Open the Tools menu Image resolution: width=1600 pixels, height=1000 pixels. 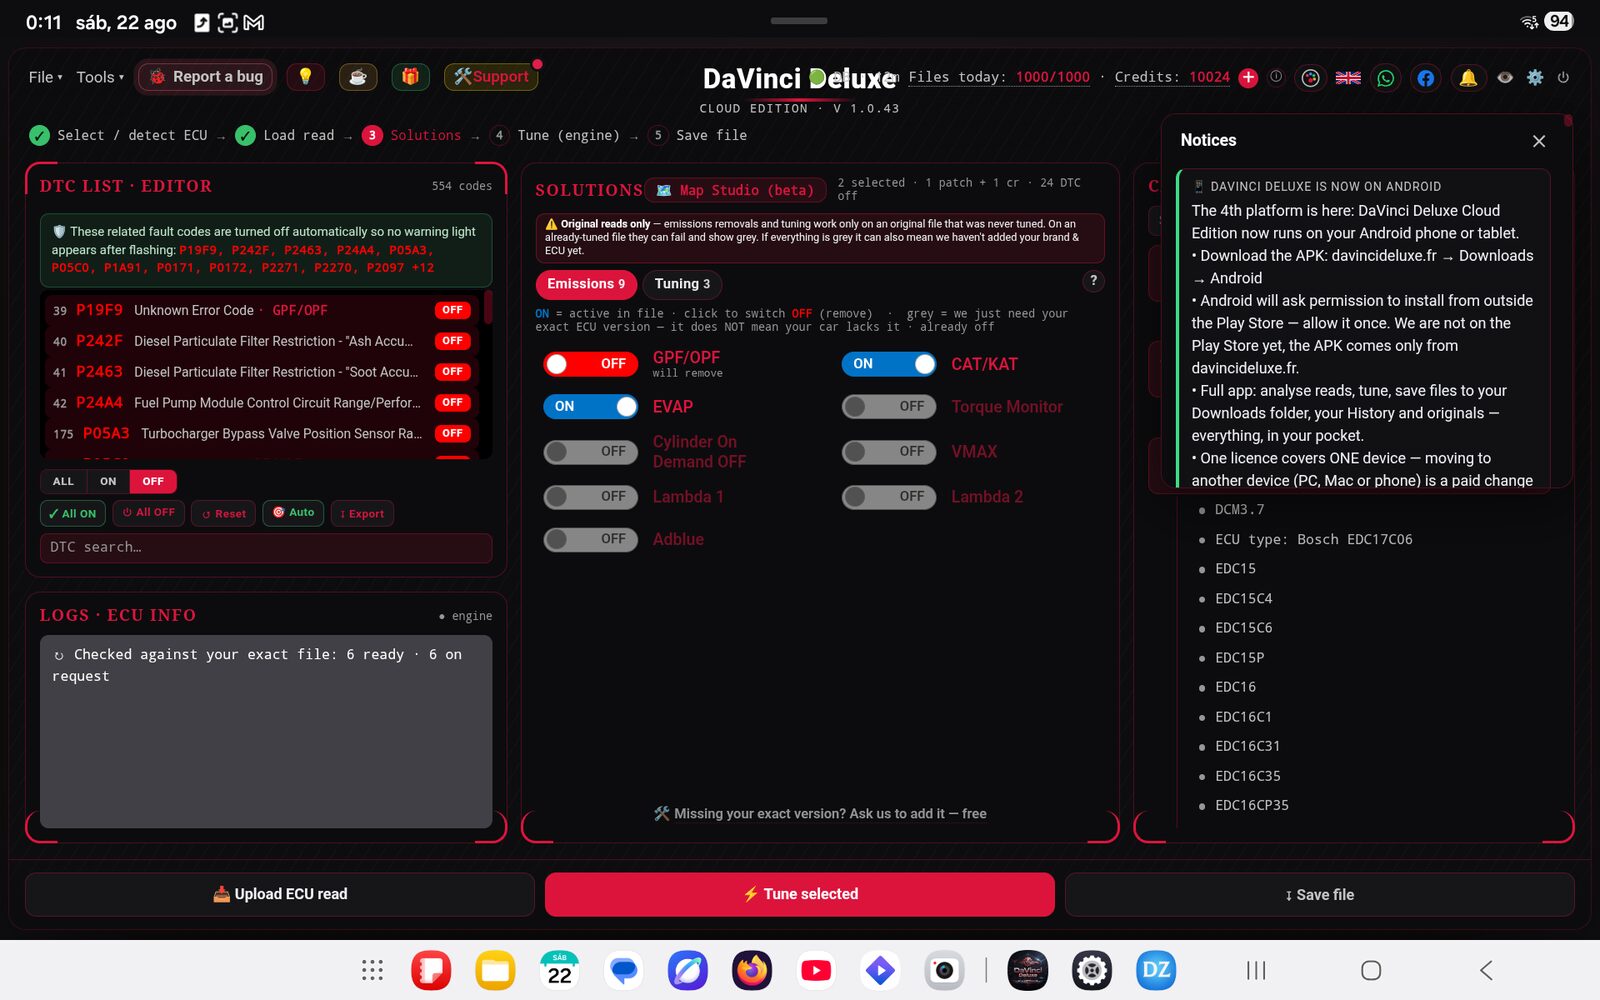pyautogui.click(x=100, y=77)
